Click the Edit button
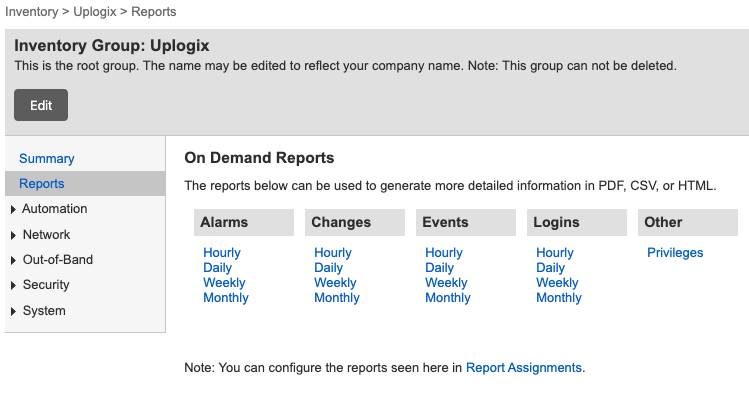This screenshot has height=393, width=749. point(41,105)
